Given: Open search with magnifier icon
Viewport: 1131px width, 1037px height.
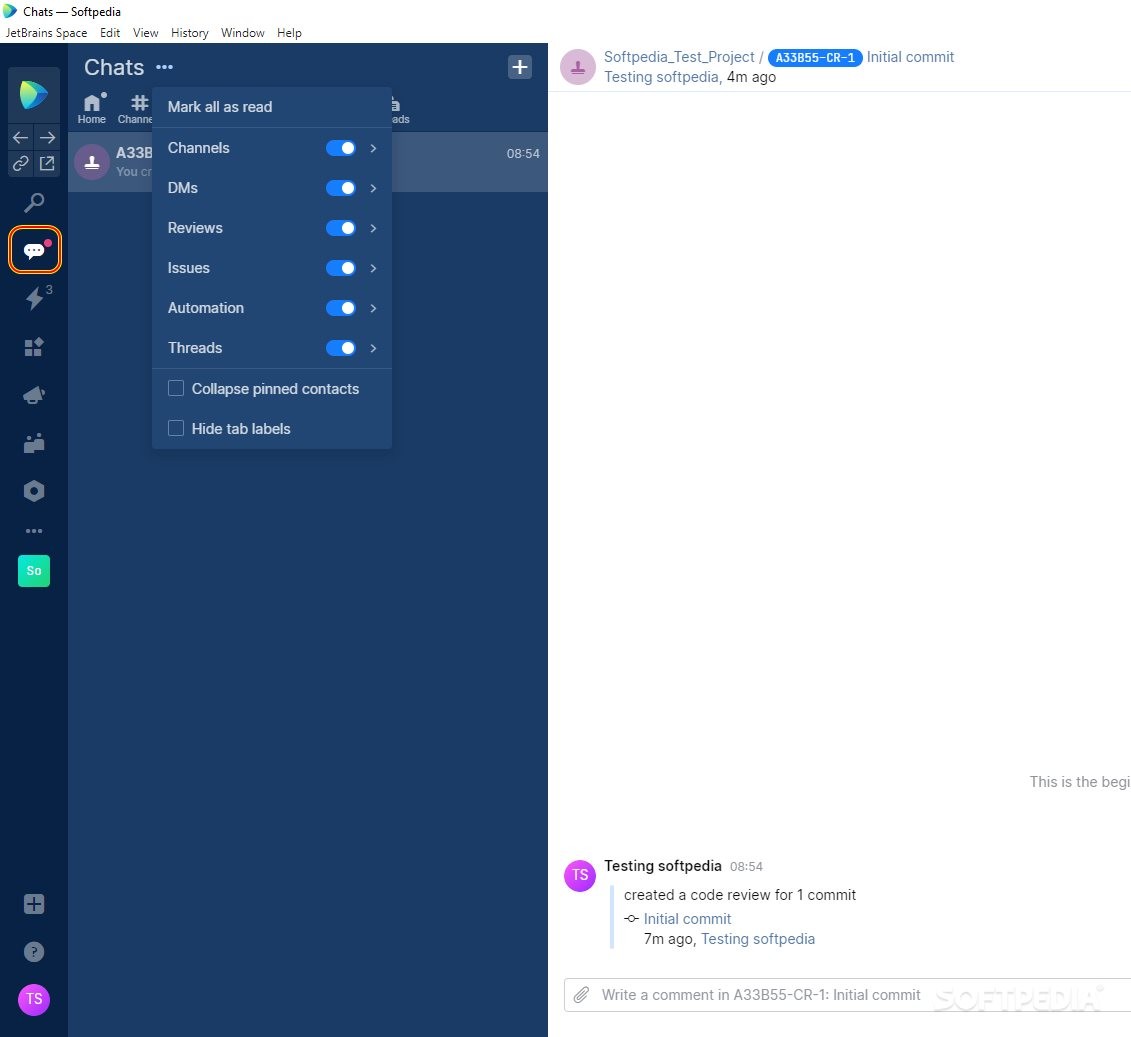Looking at the screenshot, I should [x=34, y=203].
